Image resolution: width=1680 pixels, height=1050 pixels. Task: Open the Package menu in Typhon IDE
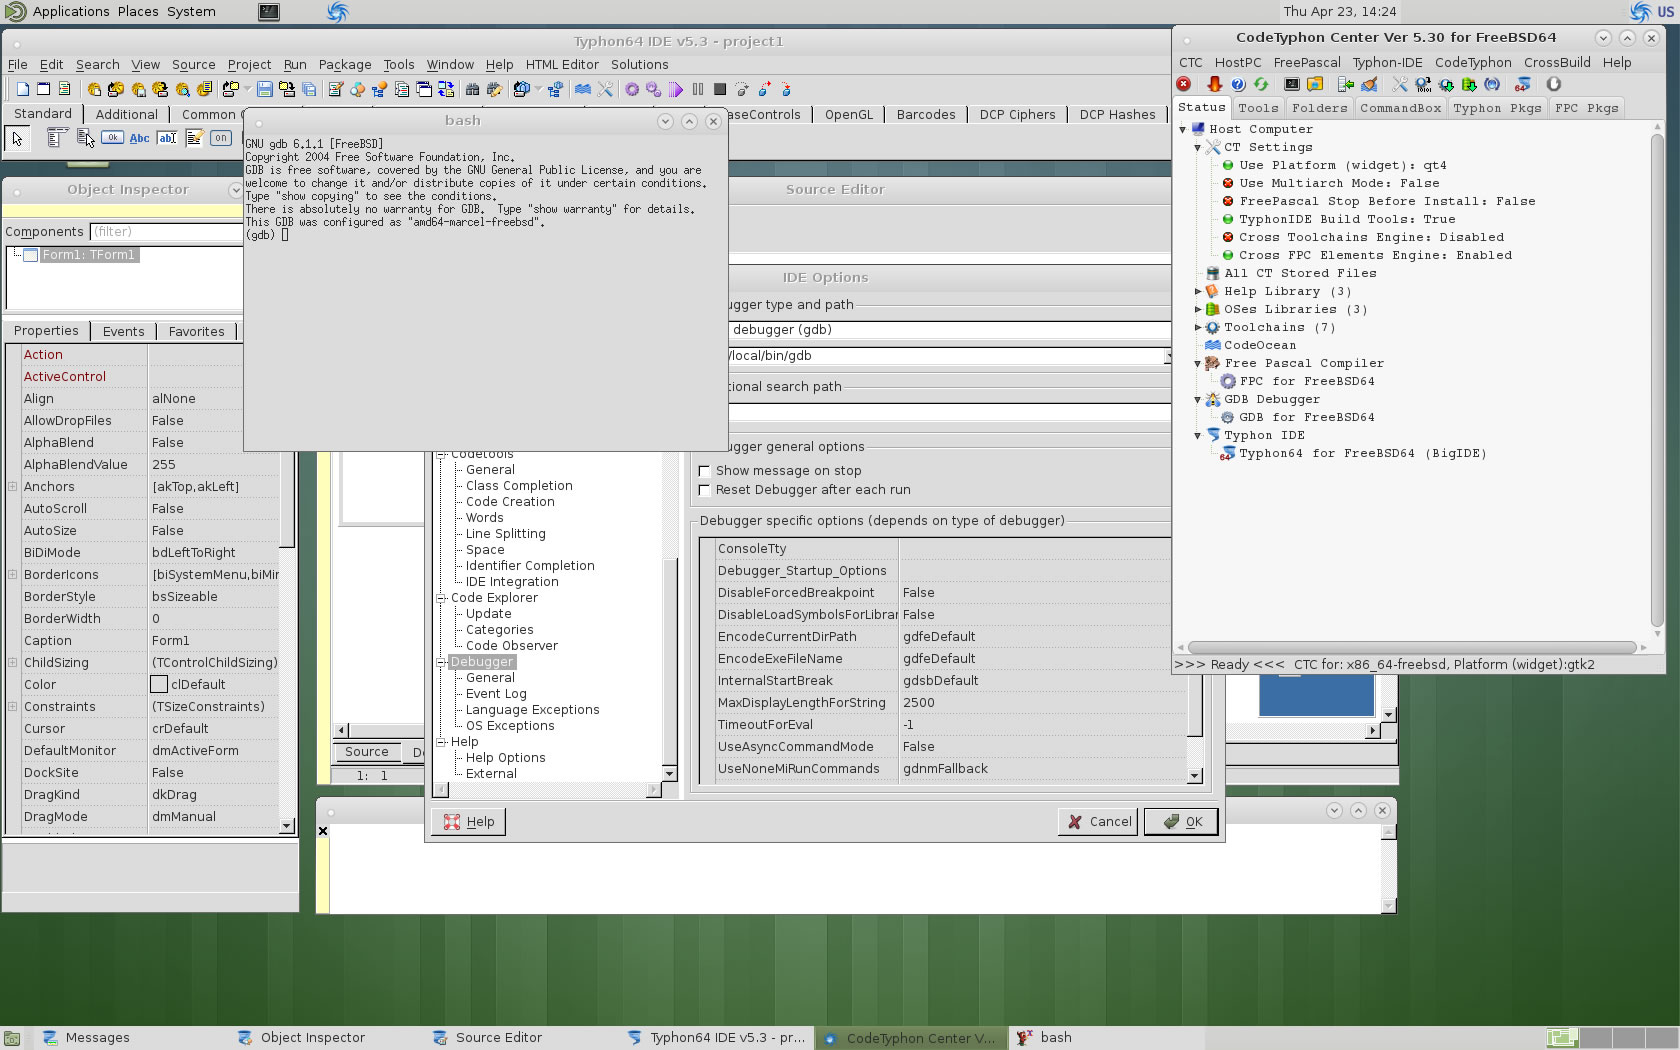(x=345, y=64)
